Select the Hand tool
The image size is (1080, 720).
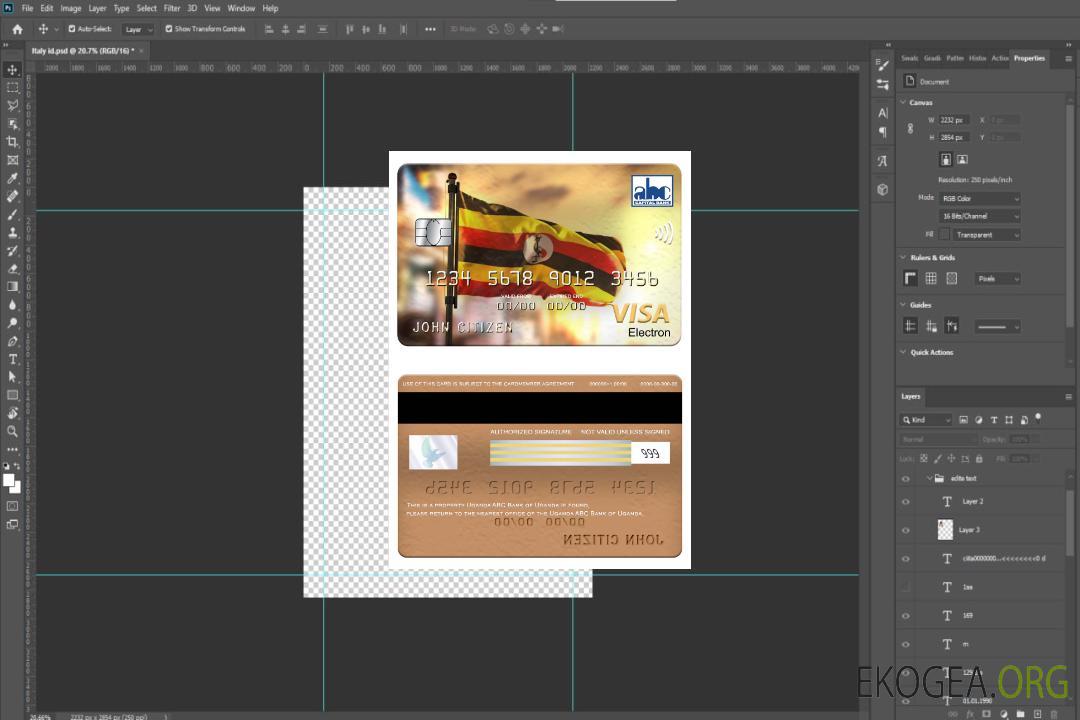12,413
